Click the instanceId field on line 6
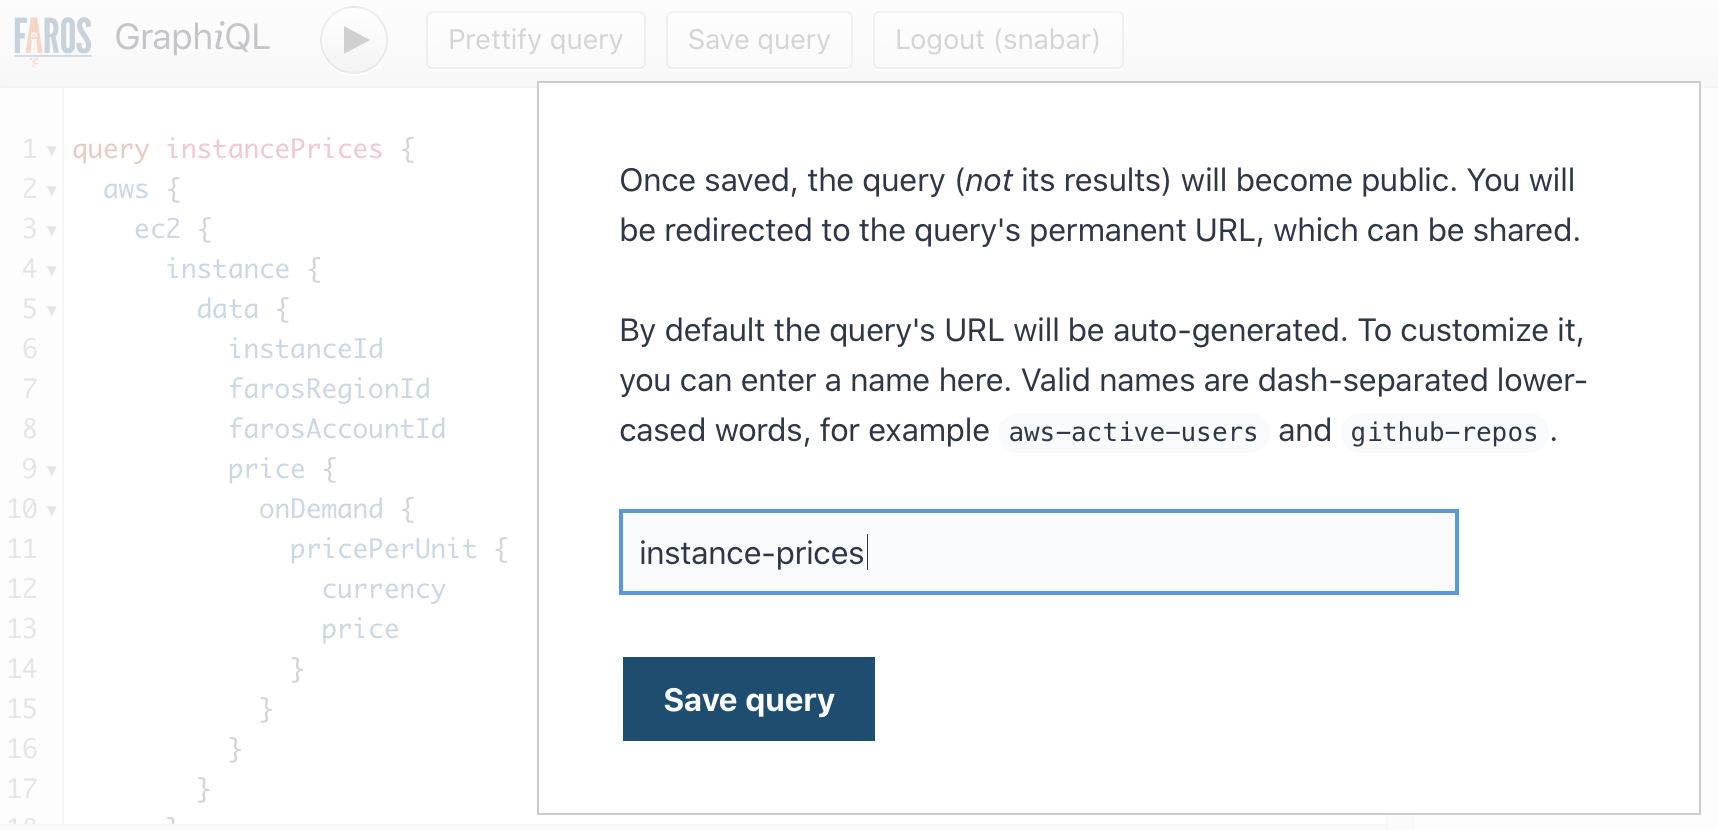 (x=305, y=349)
